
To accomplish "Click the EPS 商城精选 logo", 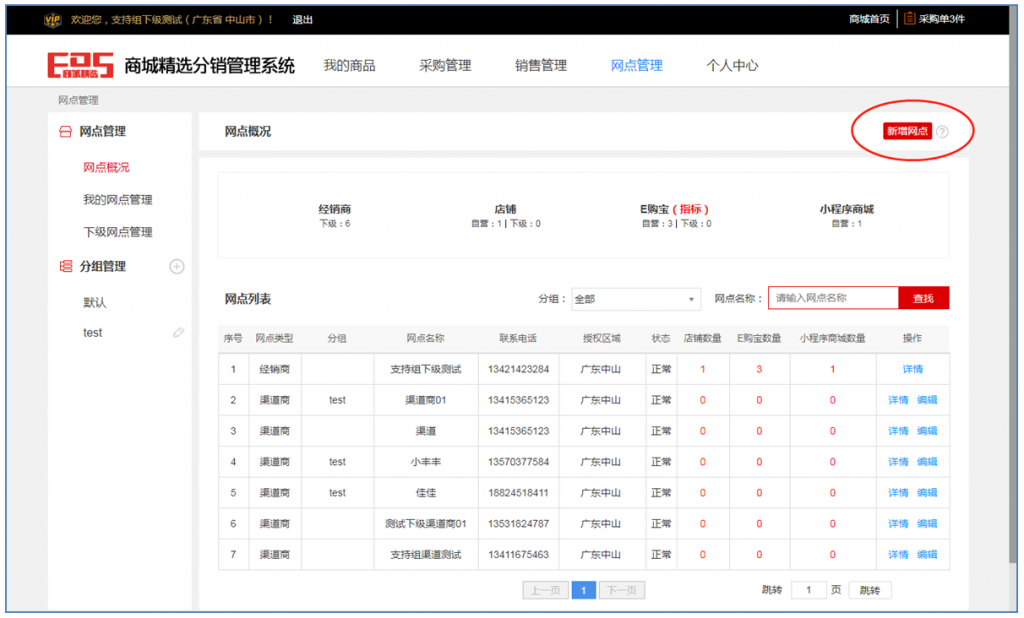I will tap(80, 65).
